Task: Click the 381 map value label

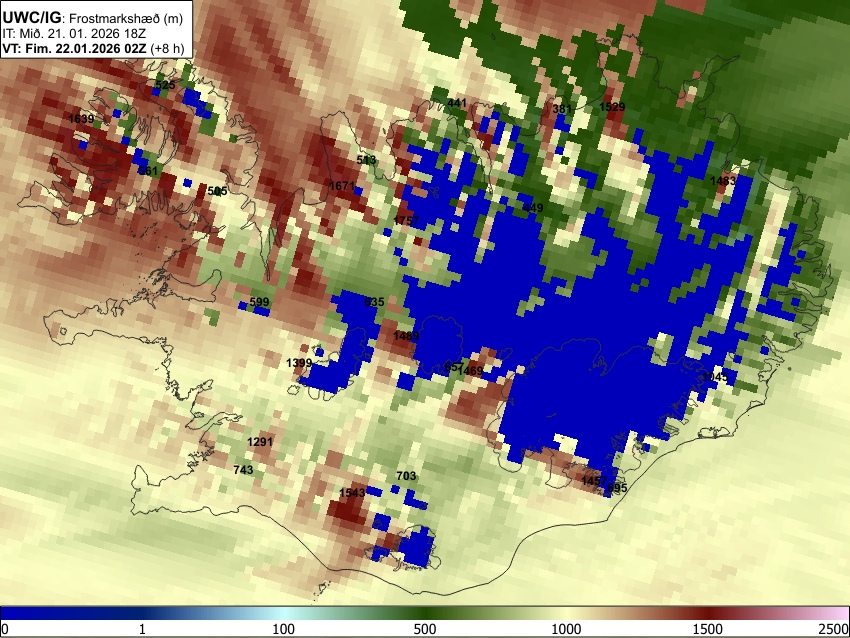Action: coord(562,109)
